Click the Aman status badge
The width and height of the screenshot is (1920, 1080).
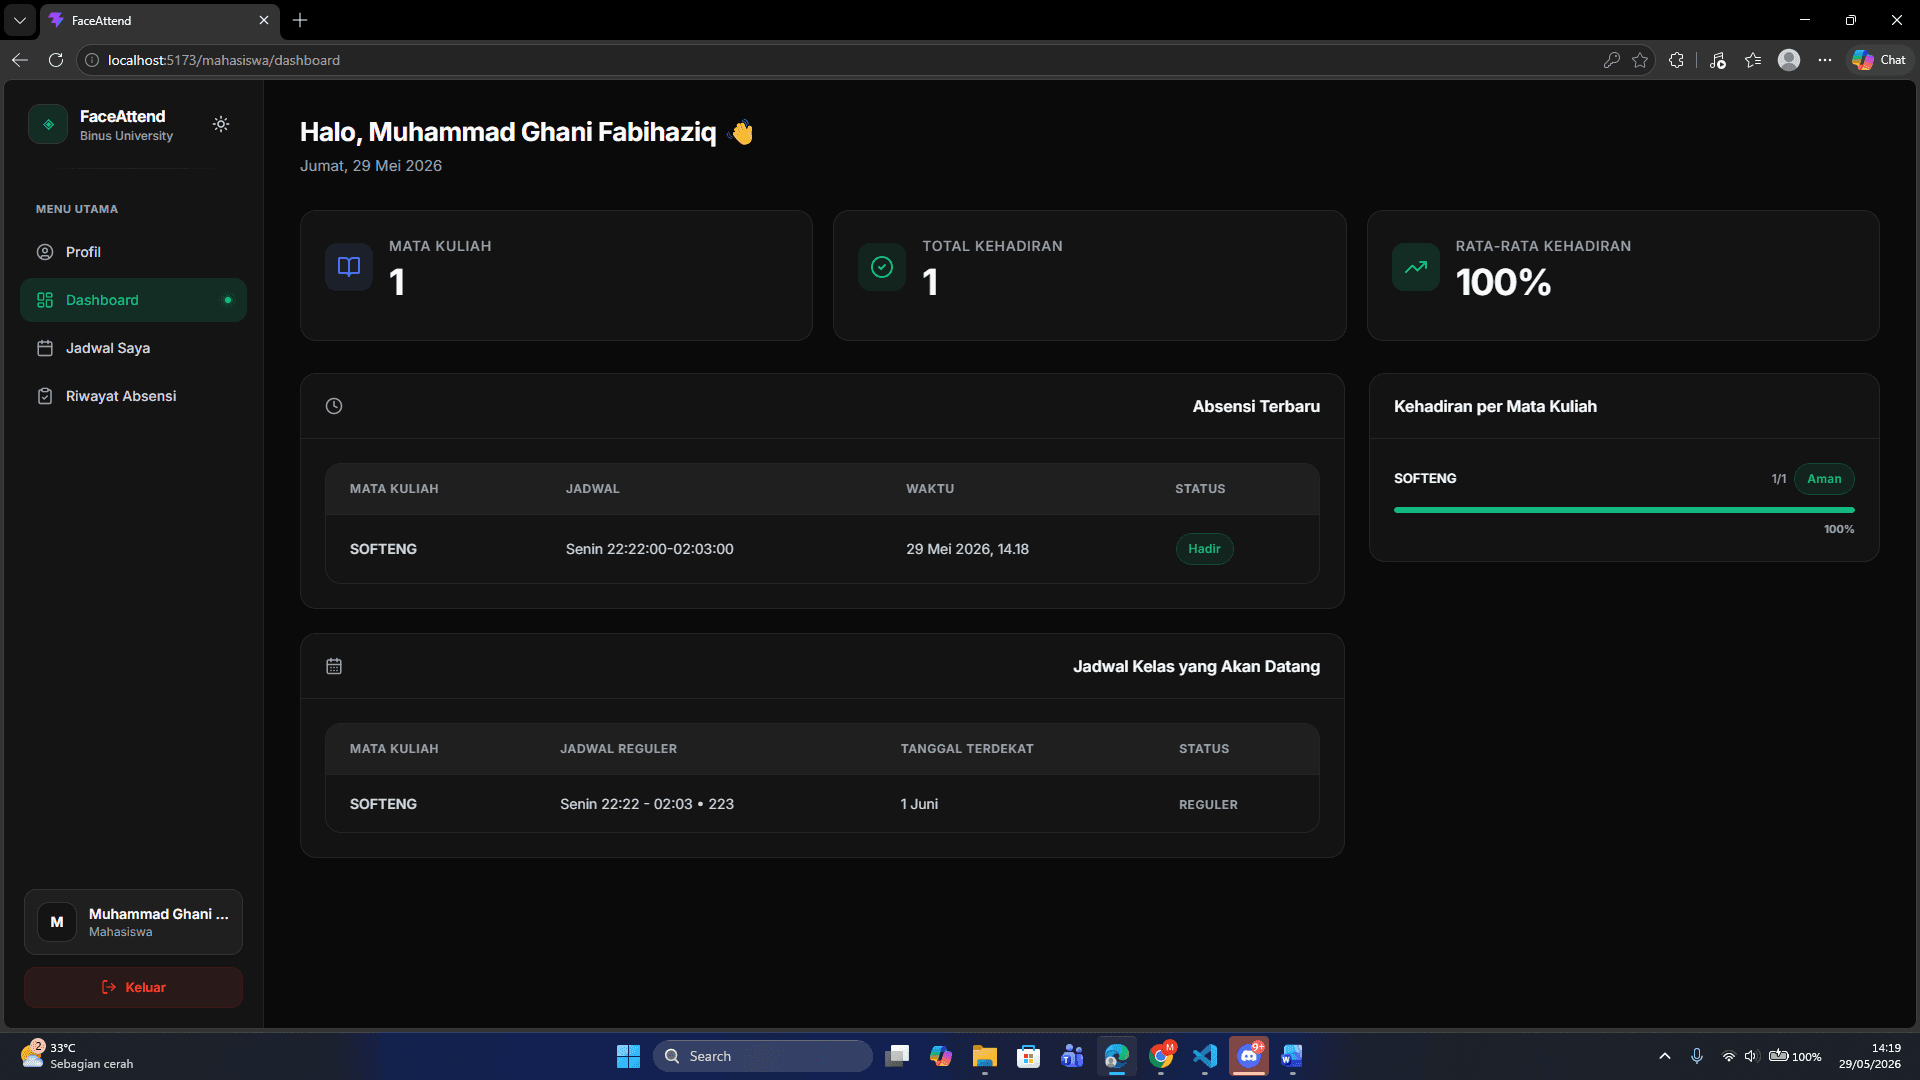pyautogui.click(x=1824, y=479)
